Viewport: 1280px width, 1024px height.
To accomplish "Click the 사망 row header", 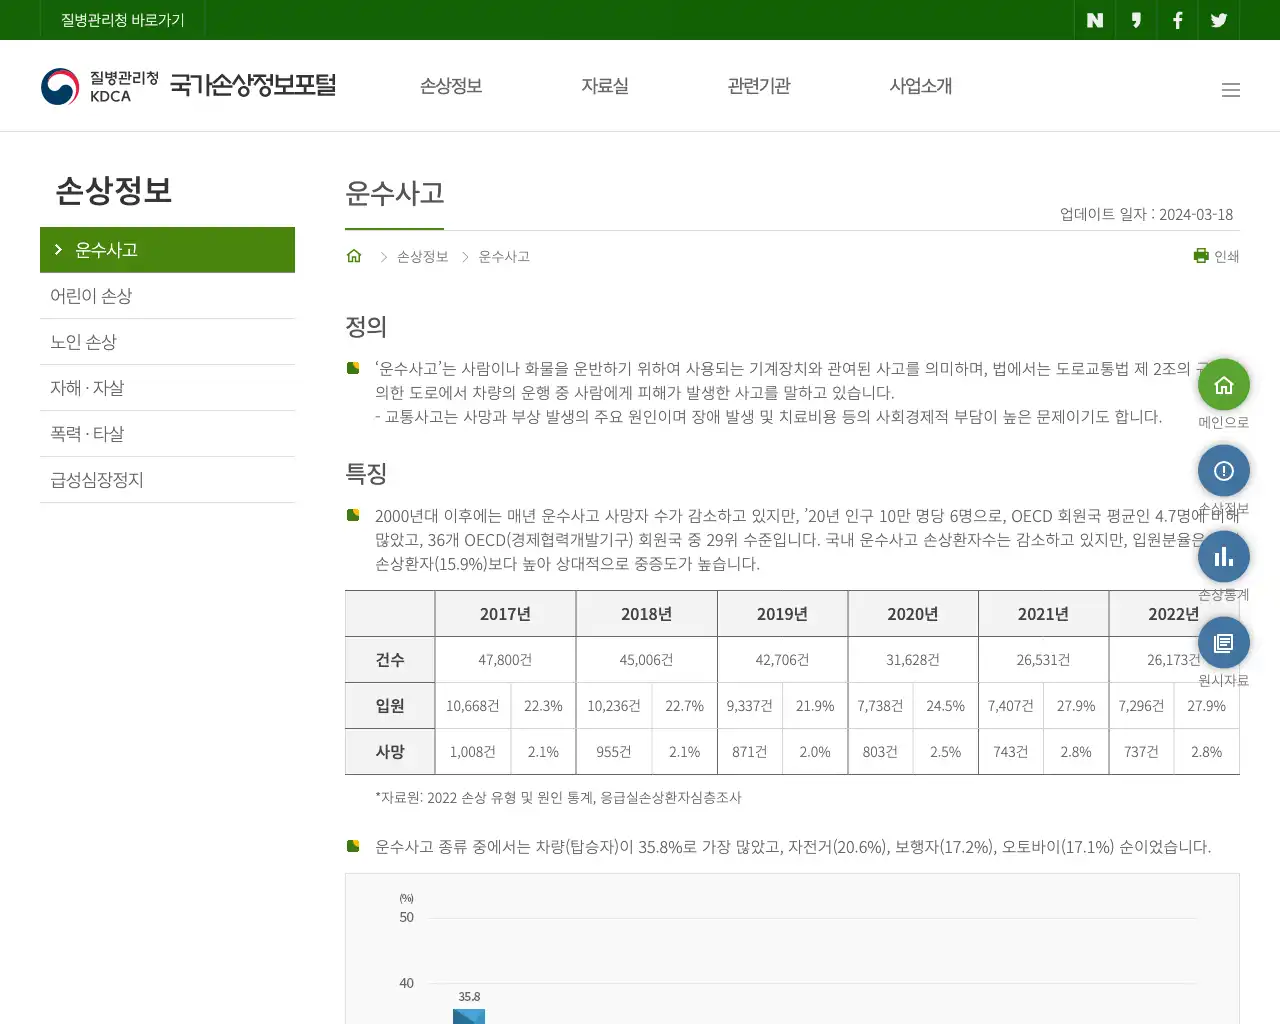I will (x=390, y=752).
